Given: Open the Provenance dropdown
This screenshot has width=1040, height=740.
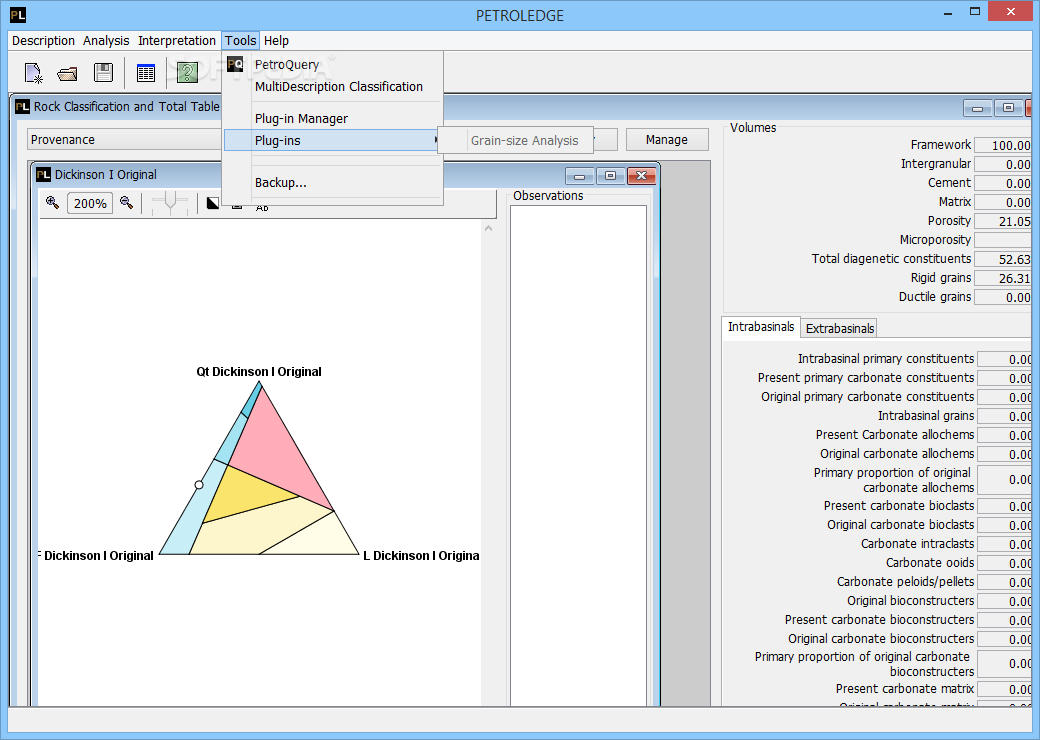Looking at the screenshot, I should pos(125,140).
